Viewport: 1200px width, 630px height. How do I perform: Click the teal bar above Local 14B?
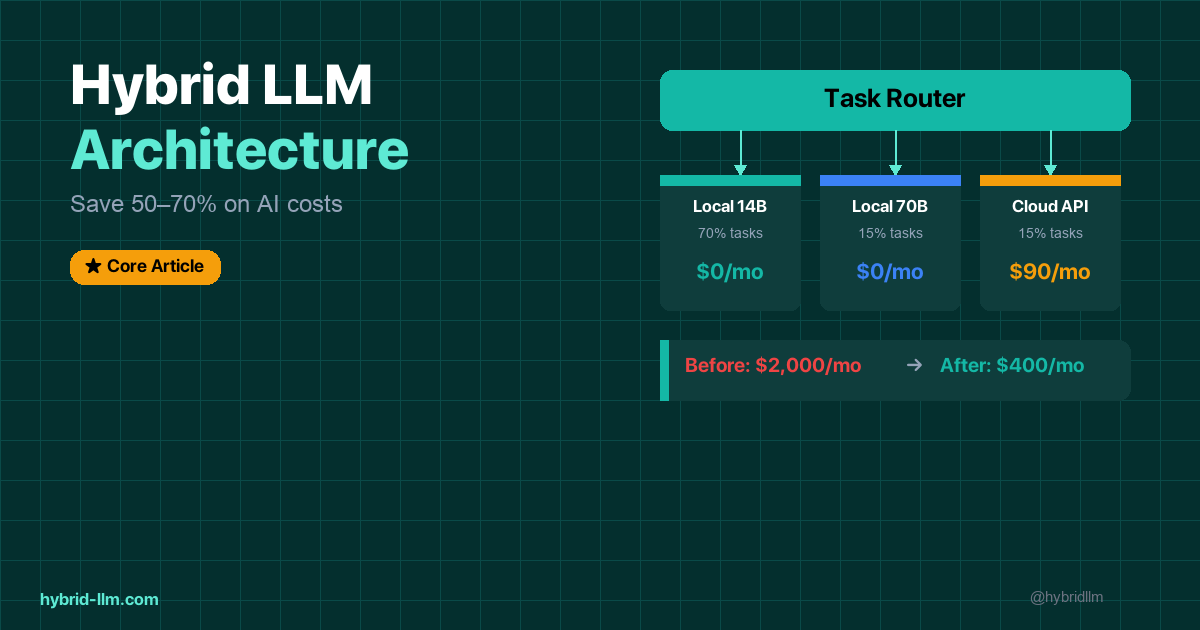click(730, 181)
